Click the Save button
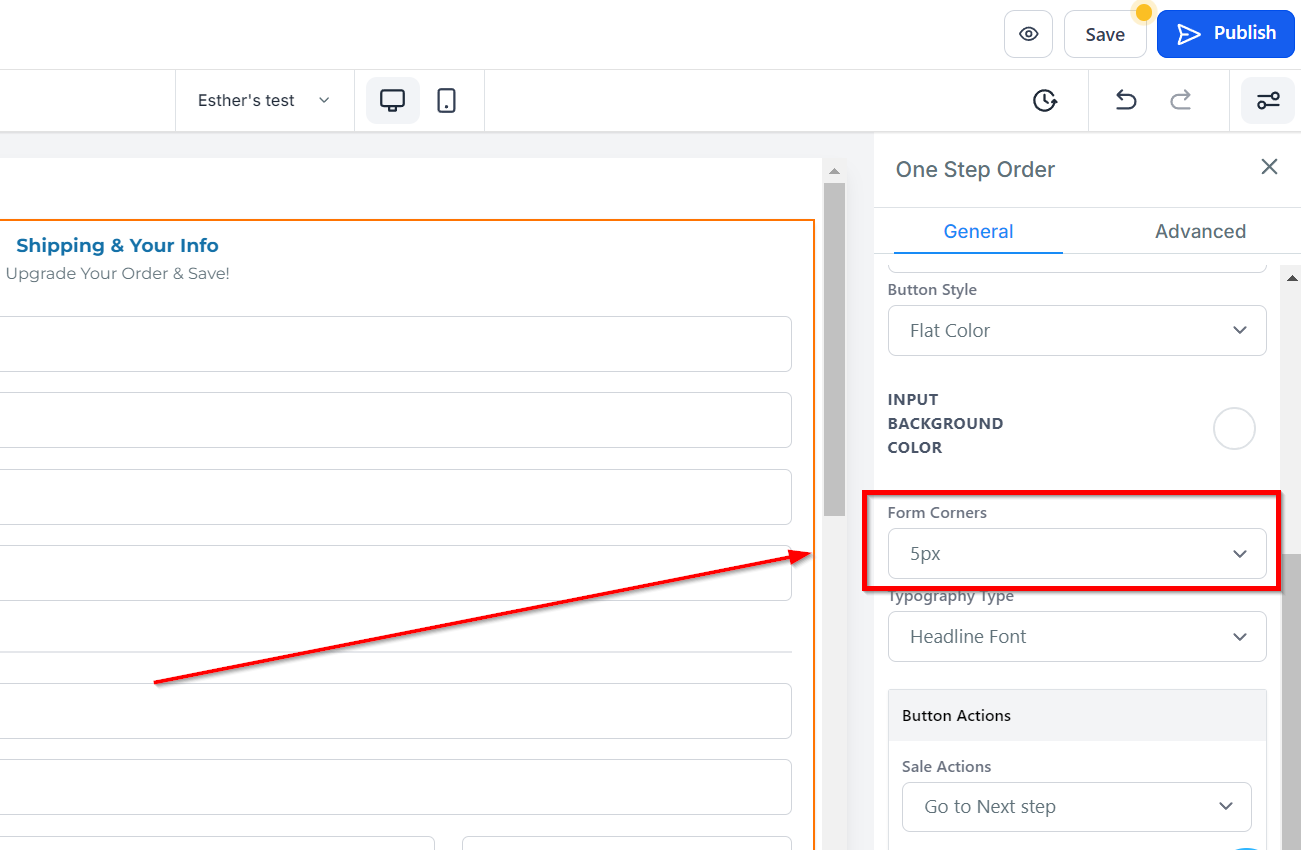The height and width of the screenshot is (850, 1301). [1105, 34]
